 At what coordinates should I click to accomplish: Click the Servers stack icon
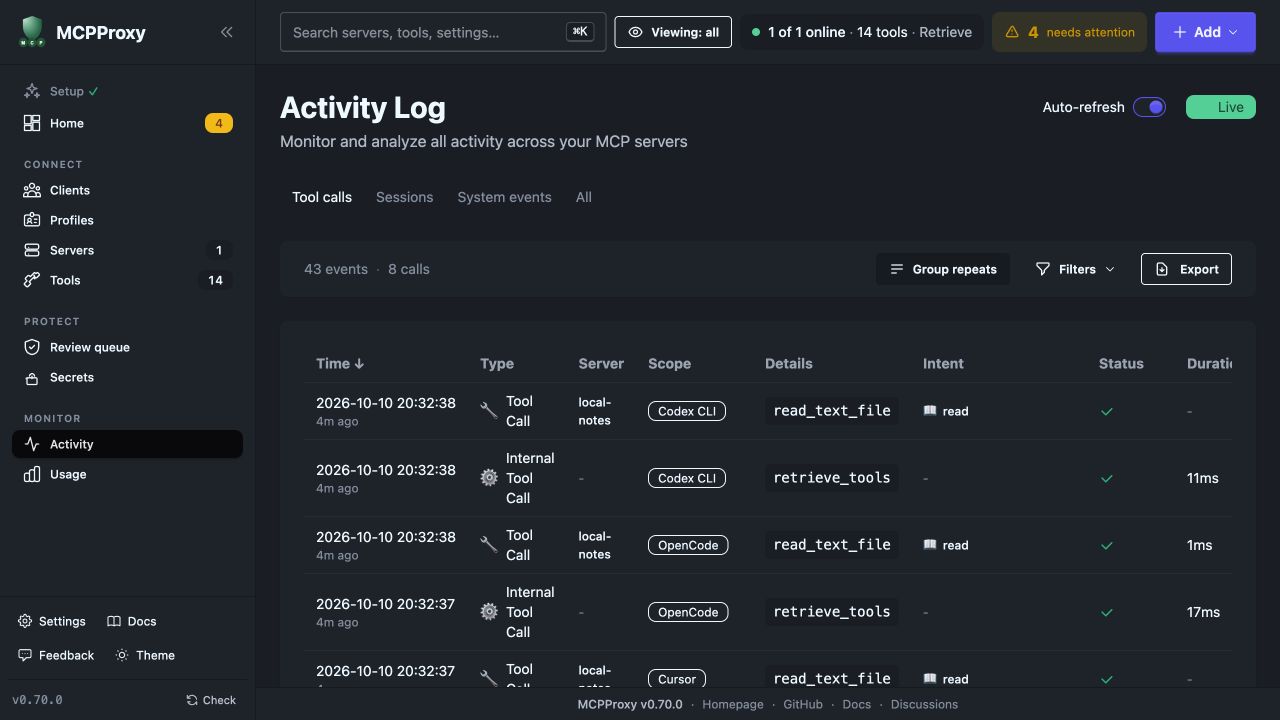pyautogui.click(x=32, y=250)
